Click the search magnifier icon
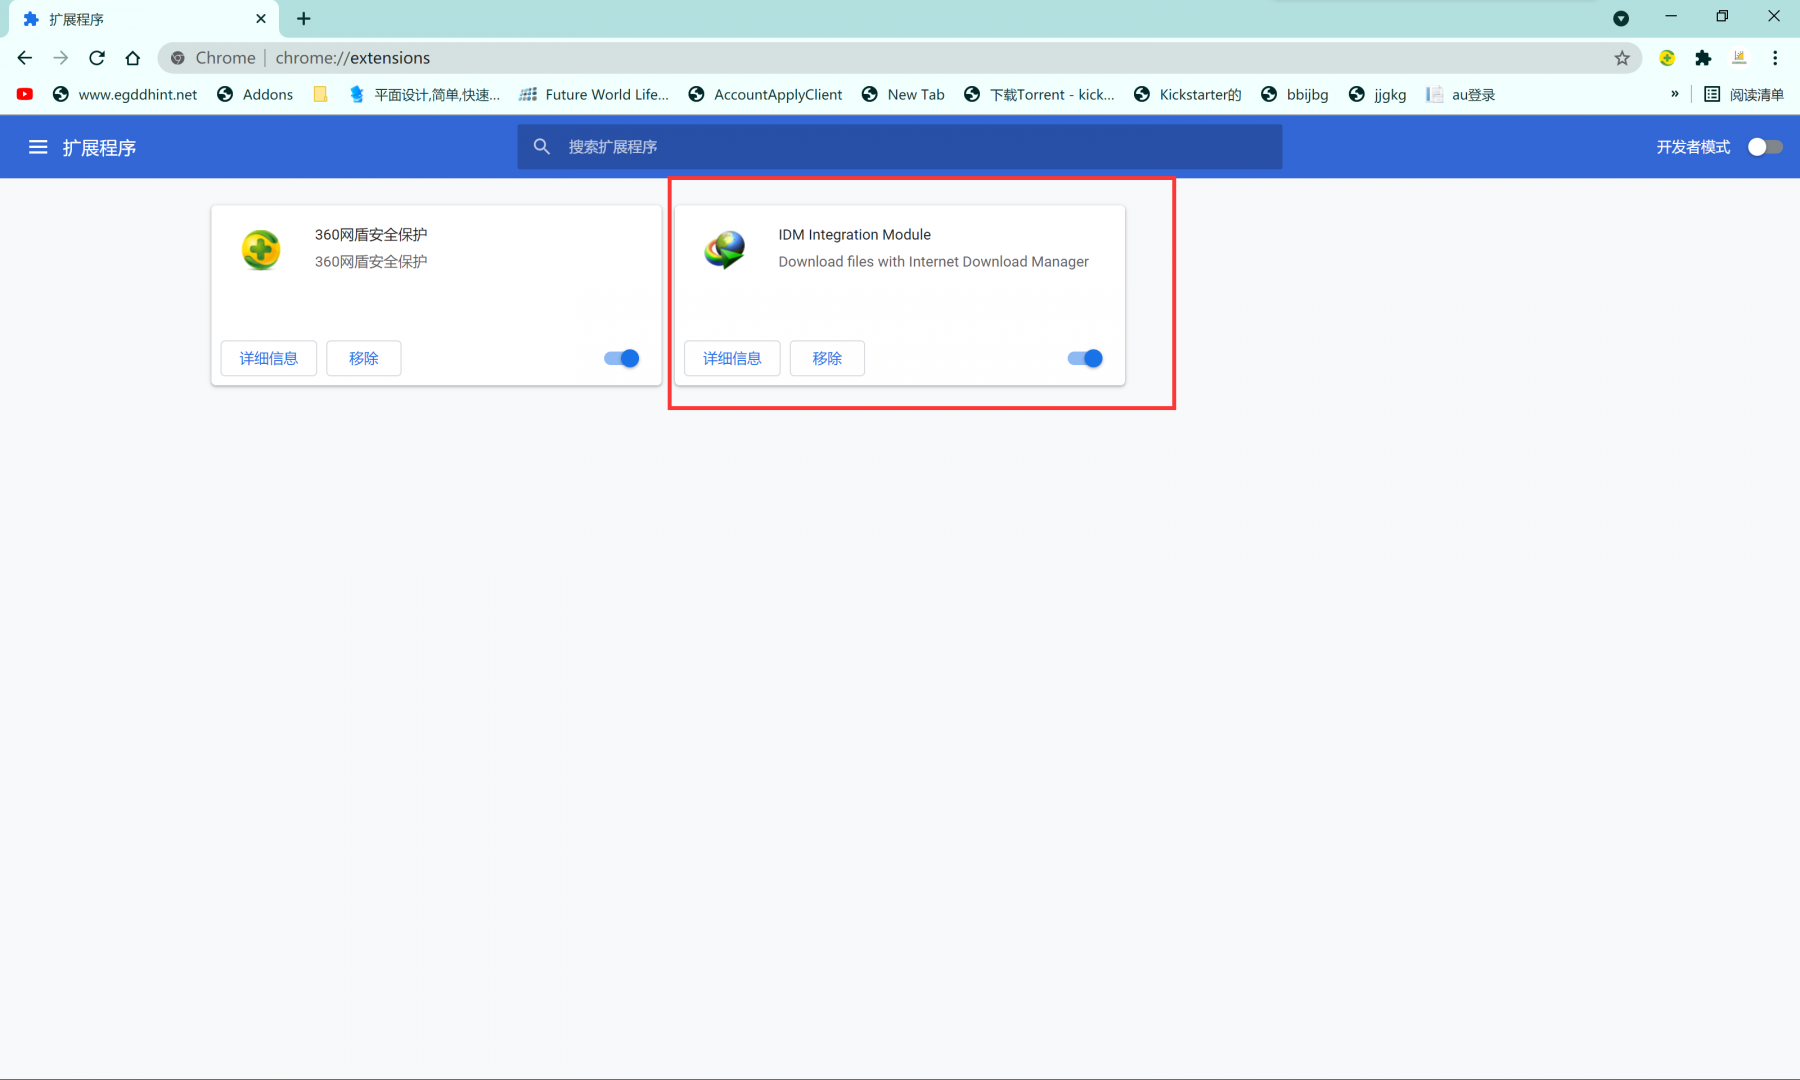Screen dimensions: 1800x1080 click(542, 147)
